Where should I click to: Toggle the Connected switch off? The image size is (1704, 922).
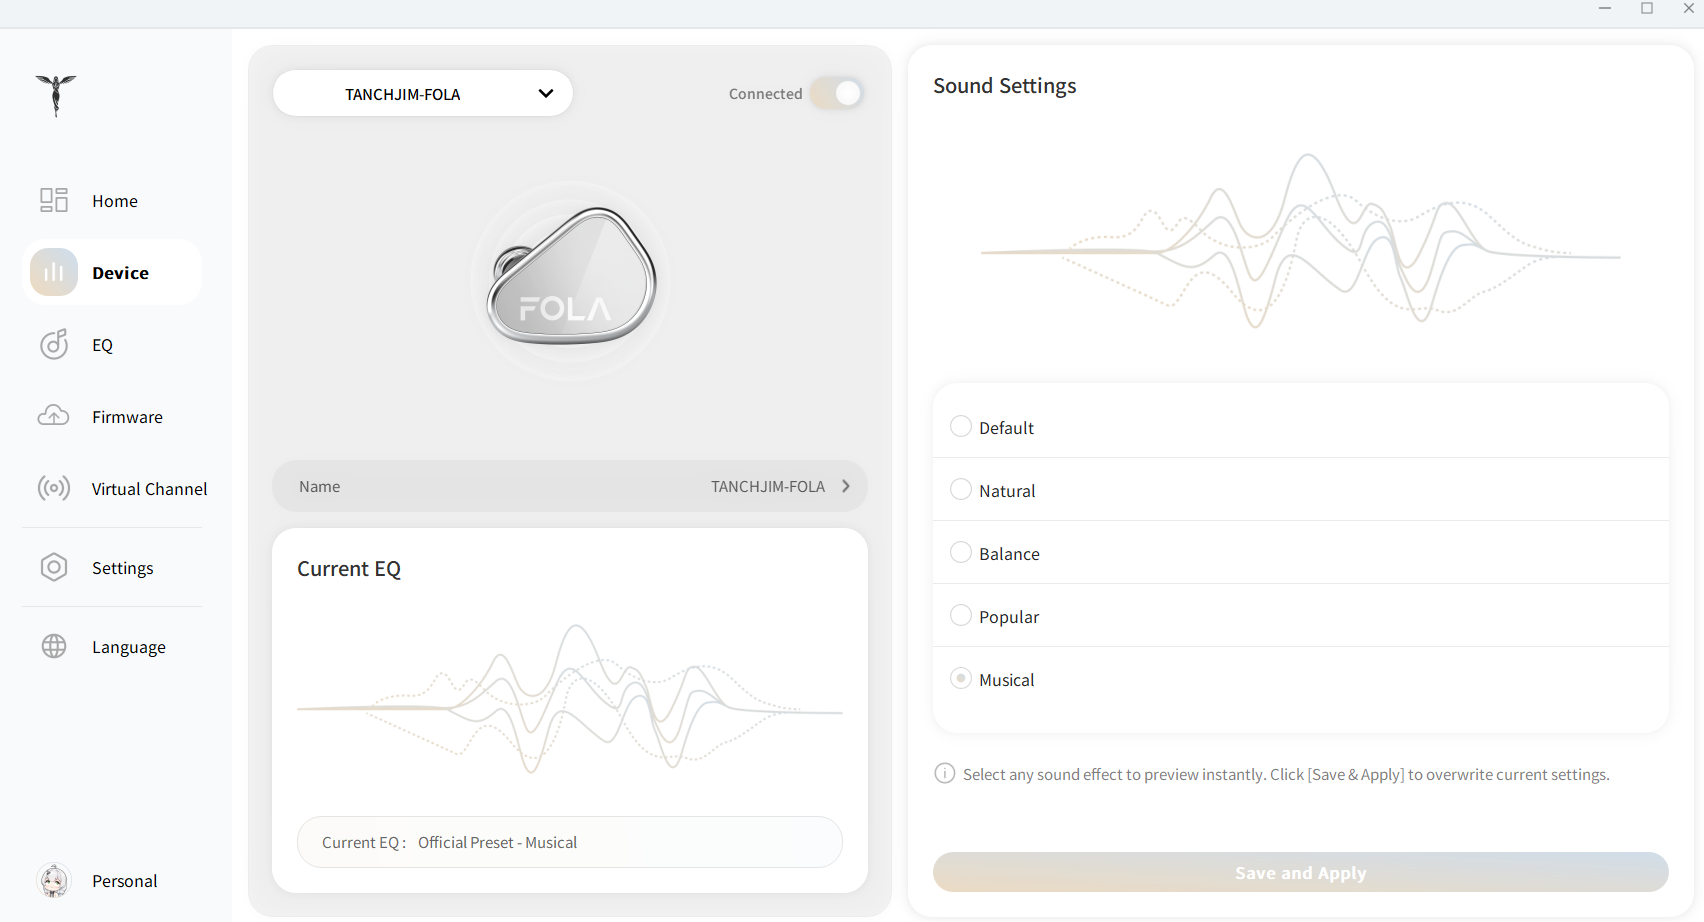[836, 93]
